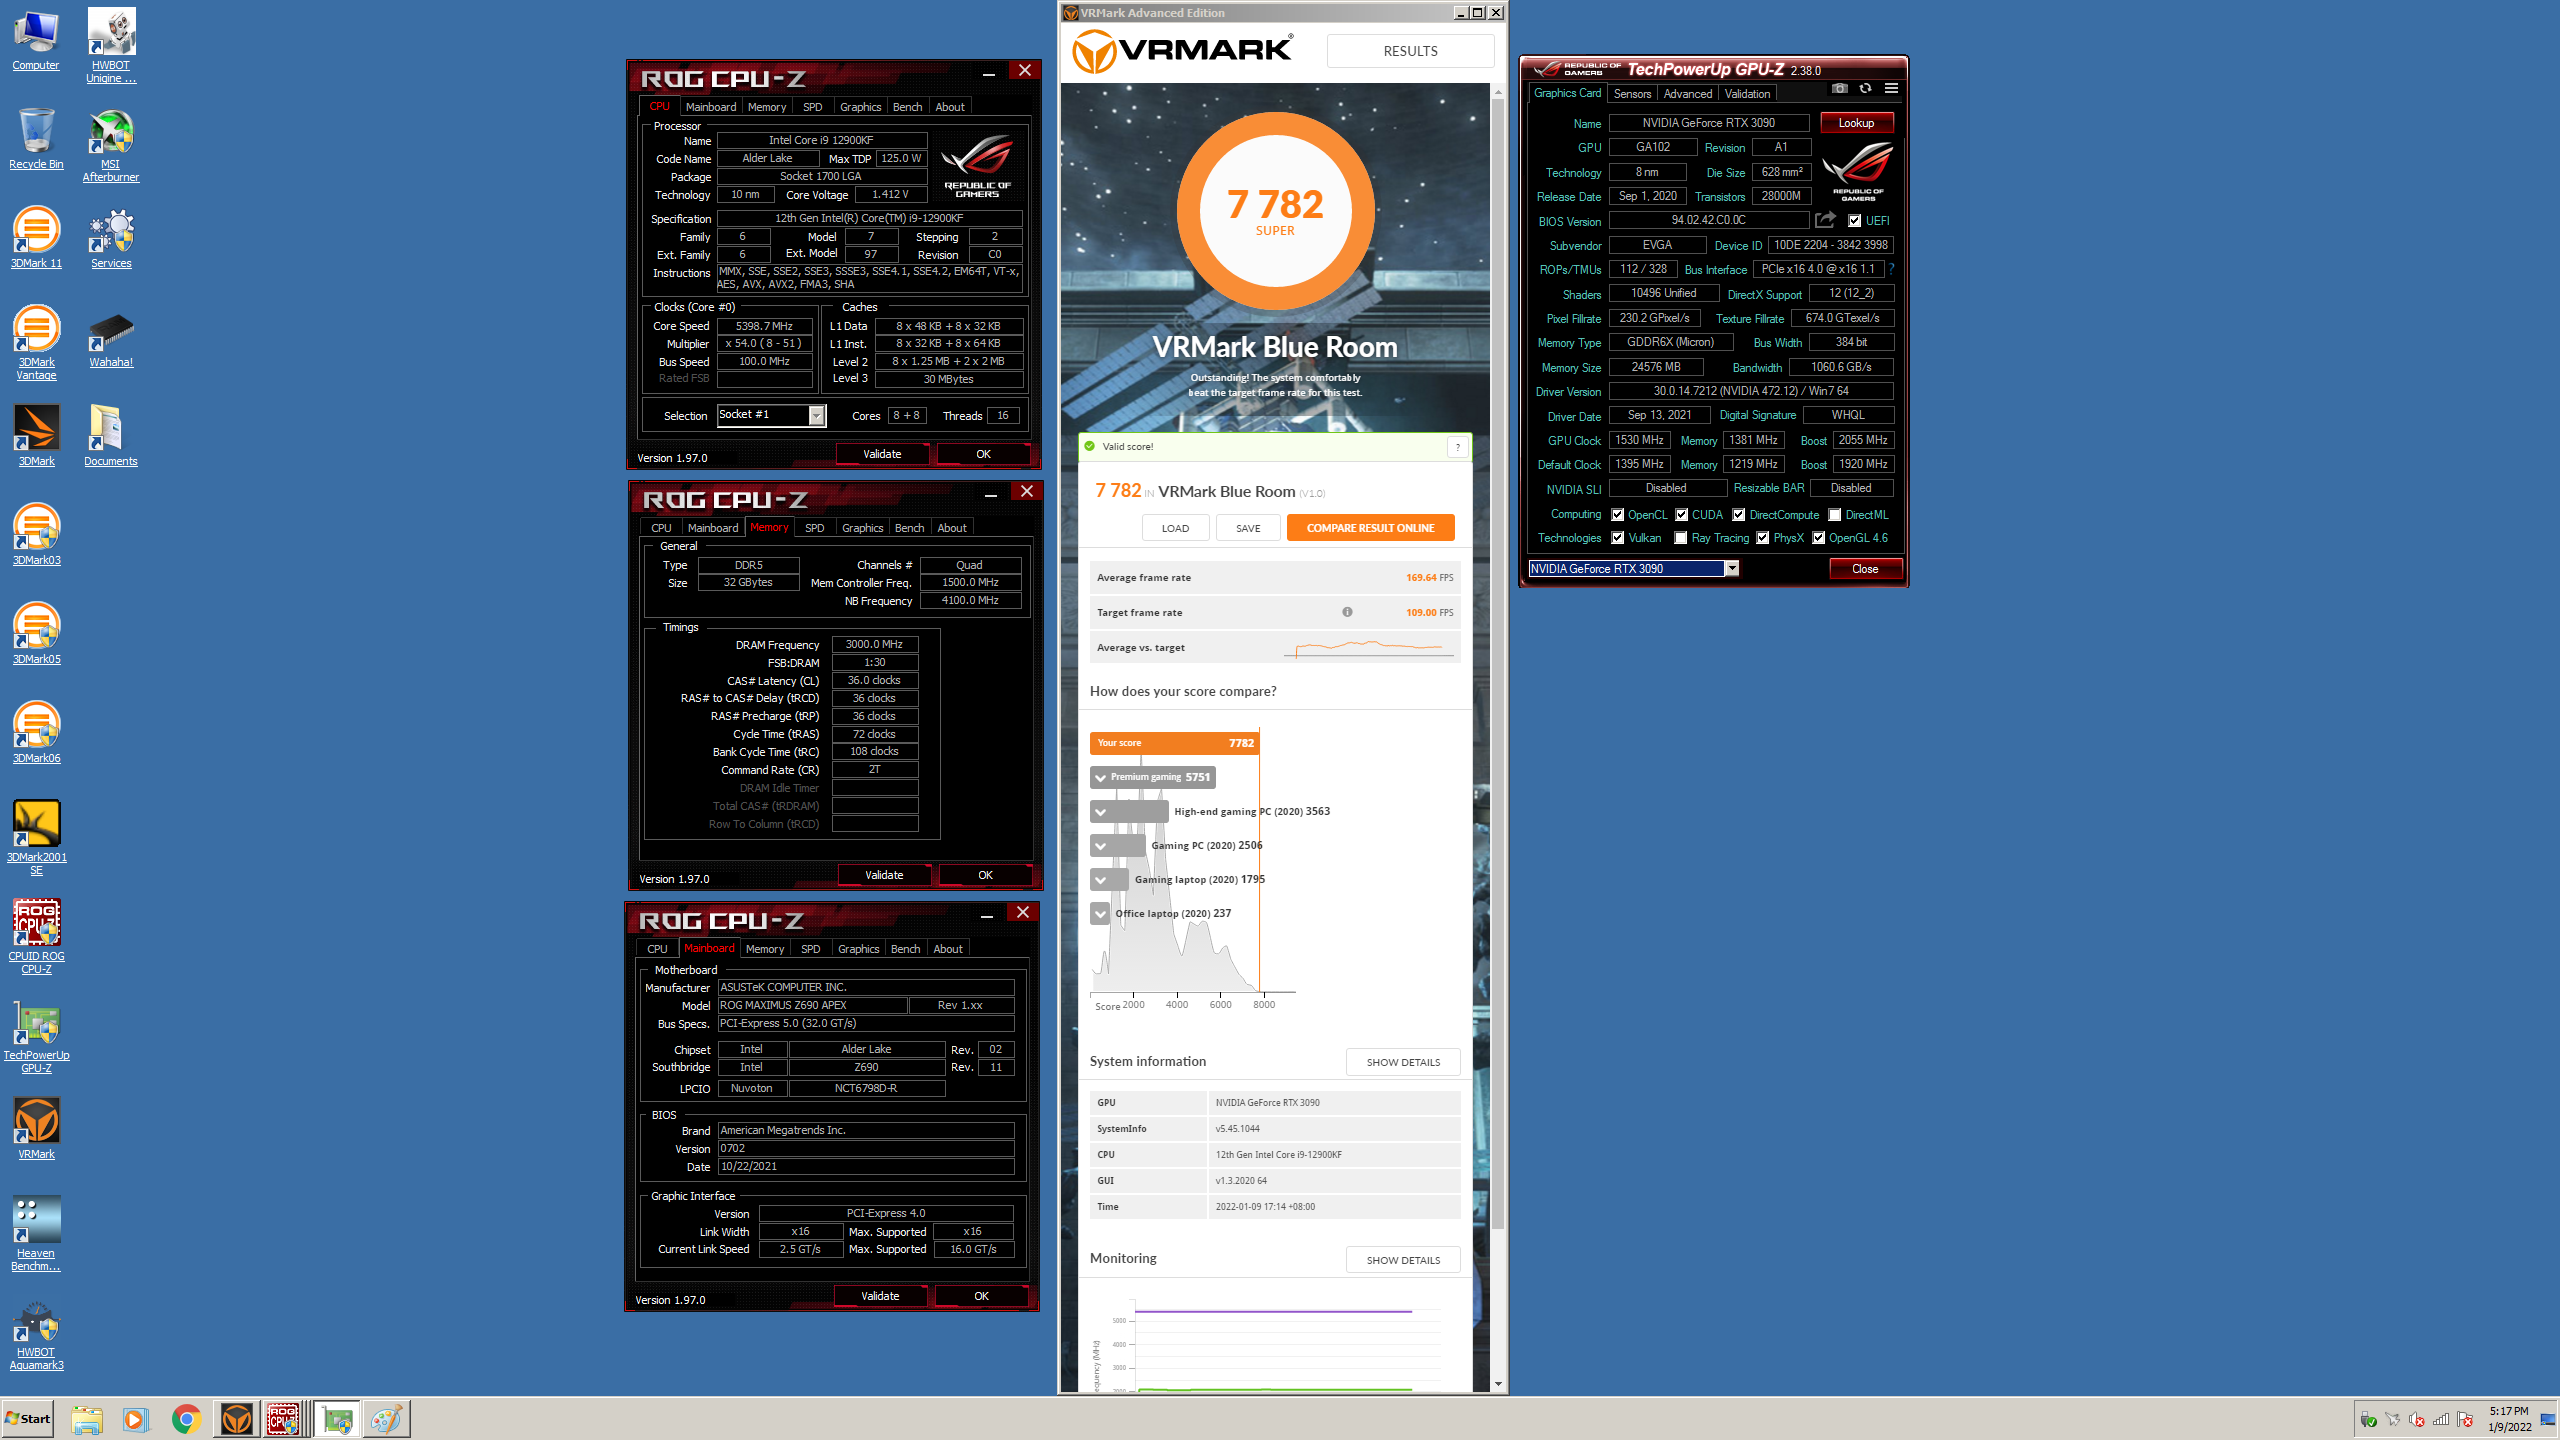Image resolution: width=2560 pixels, height=1440 pixels.
Task: Open the NVIDIA GeForce RTX 3090 GPU selector dropdown
Action: (x=1731, y=568)
